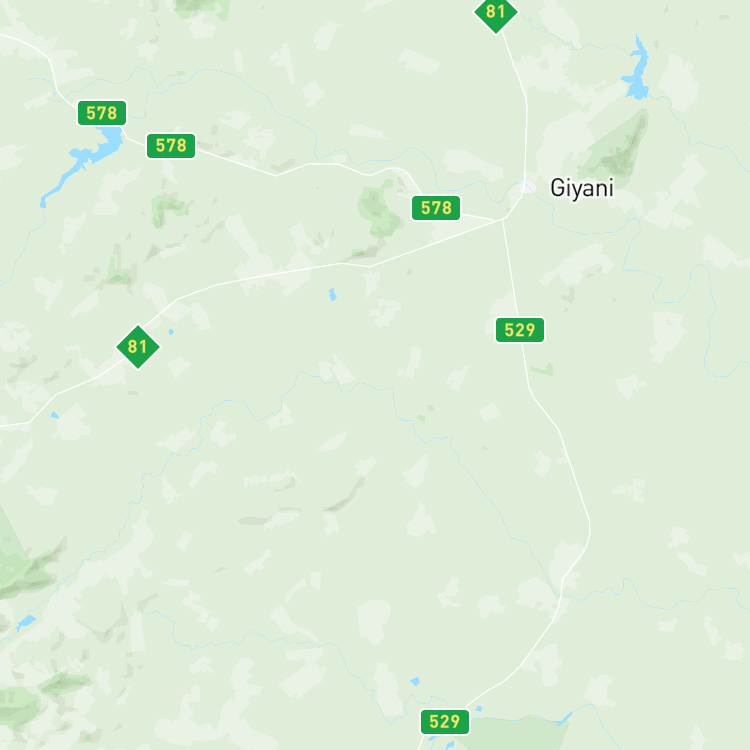This screenshot has width=750, height=750.
Task: Select the small blue lake in southwest mountains
Action: (25, 622)
